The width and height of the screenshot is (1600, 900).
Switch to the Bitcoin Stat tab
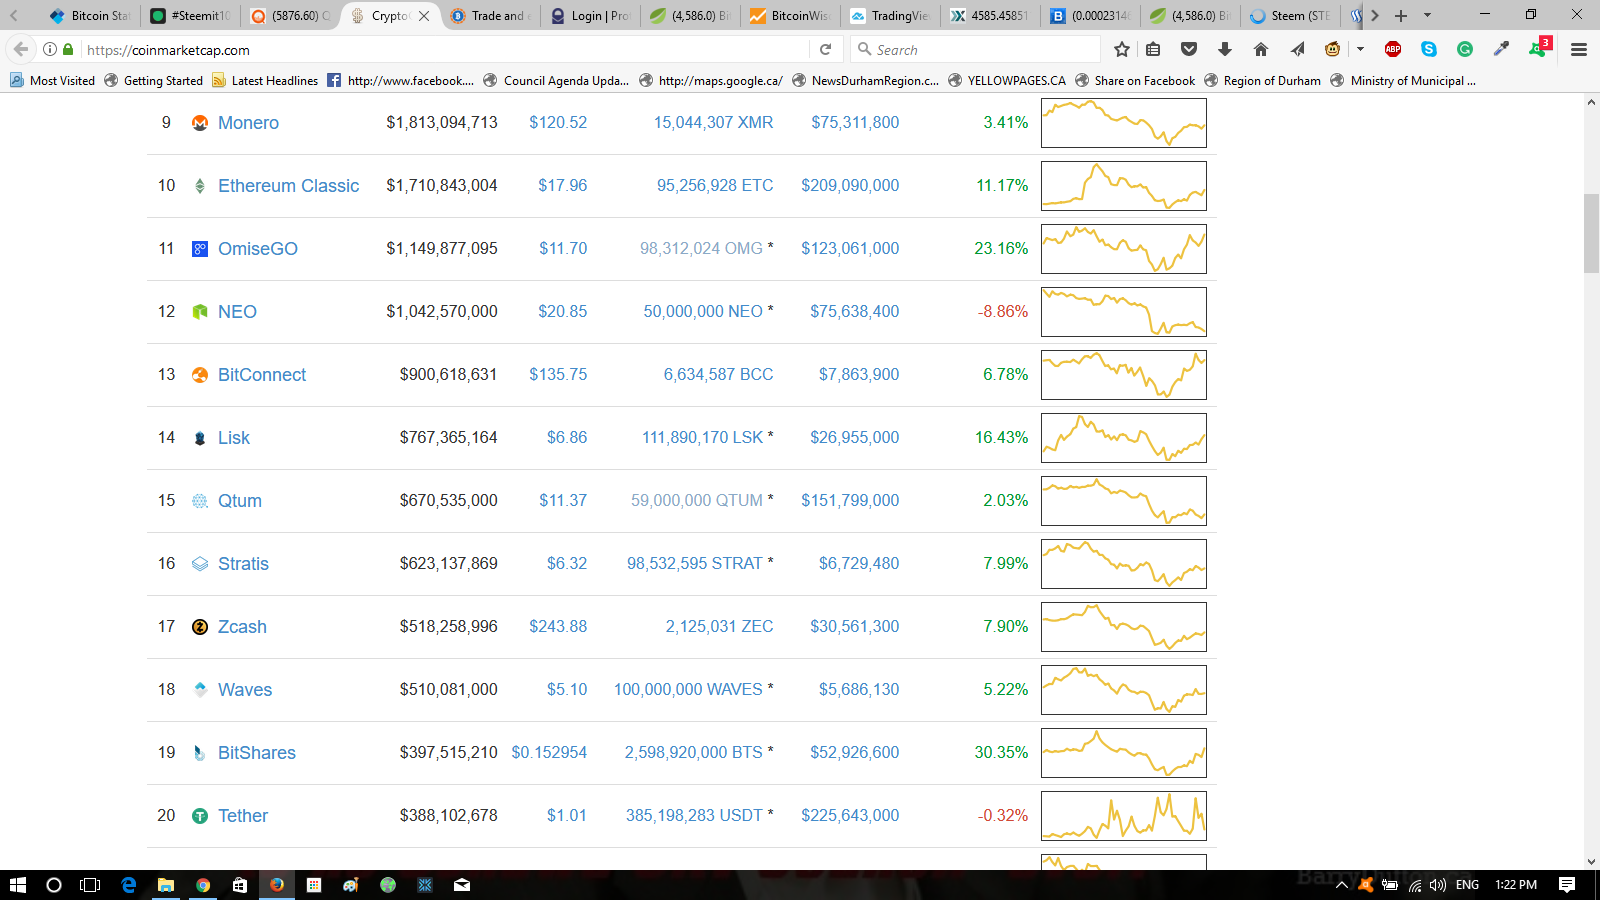coord(89,16)
